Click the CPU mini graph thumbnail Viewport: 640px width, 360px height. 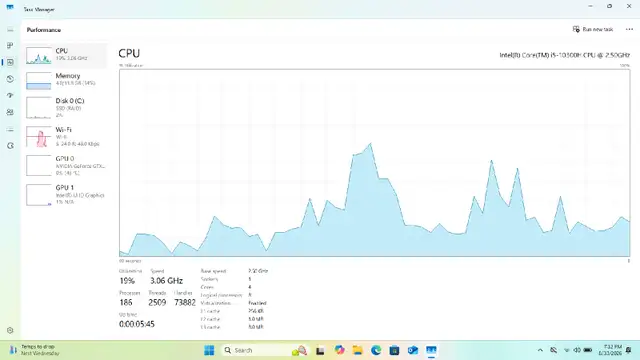pyautogui.click(x=39, y=56)
